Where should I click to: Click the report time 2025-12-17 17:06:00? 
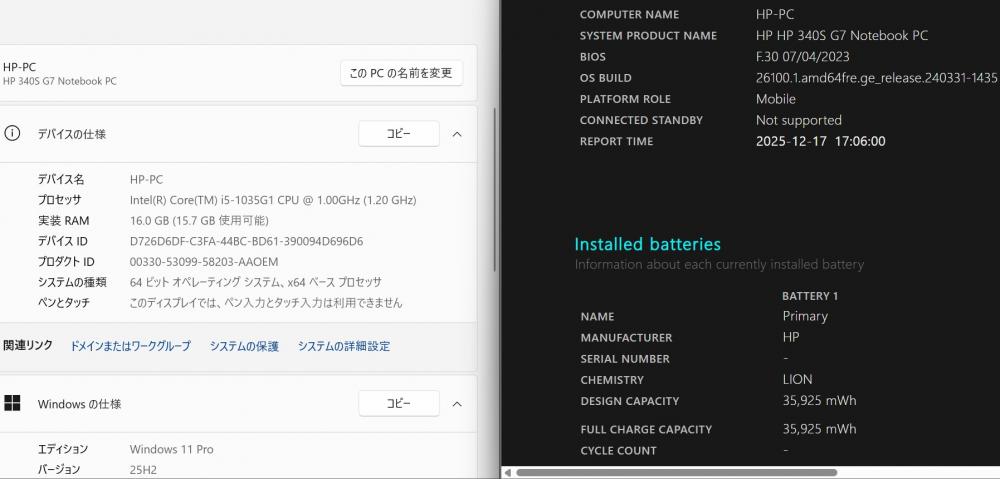[x=820, y=141]
